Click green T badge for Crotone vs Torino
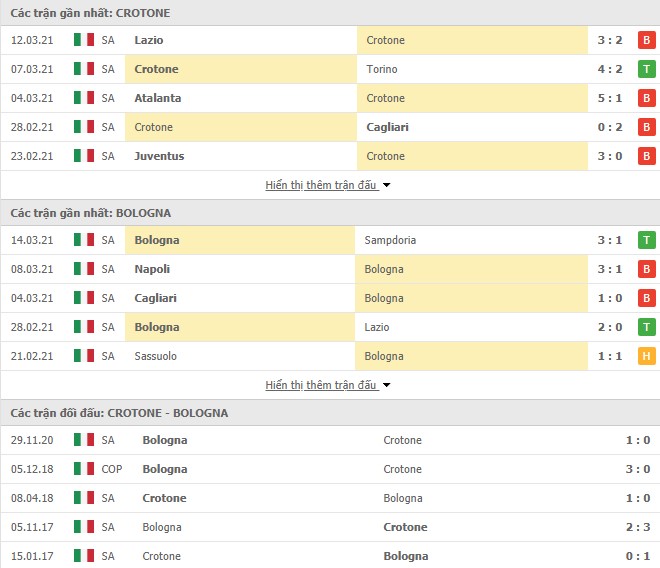This screenshot has height=568, width=660. tap(647, 69)
